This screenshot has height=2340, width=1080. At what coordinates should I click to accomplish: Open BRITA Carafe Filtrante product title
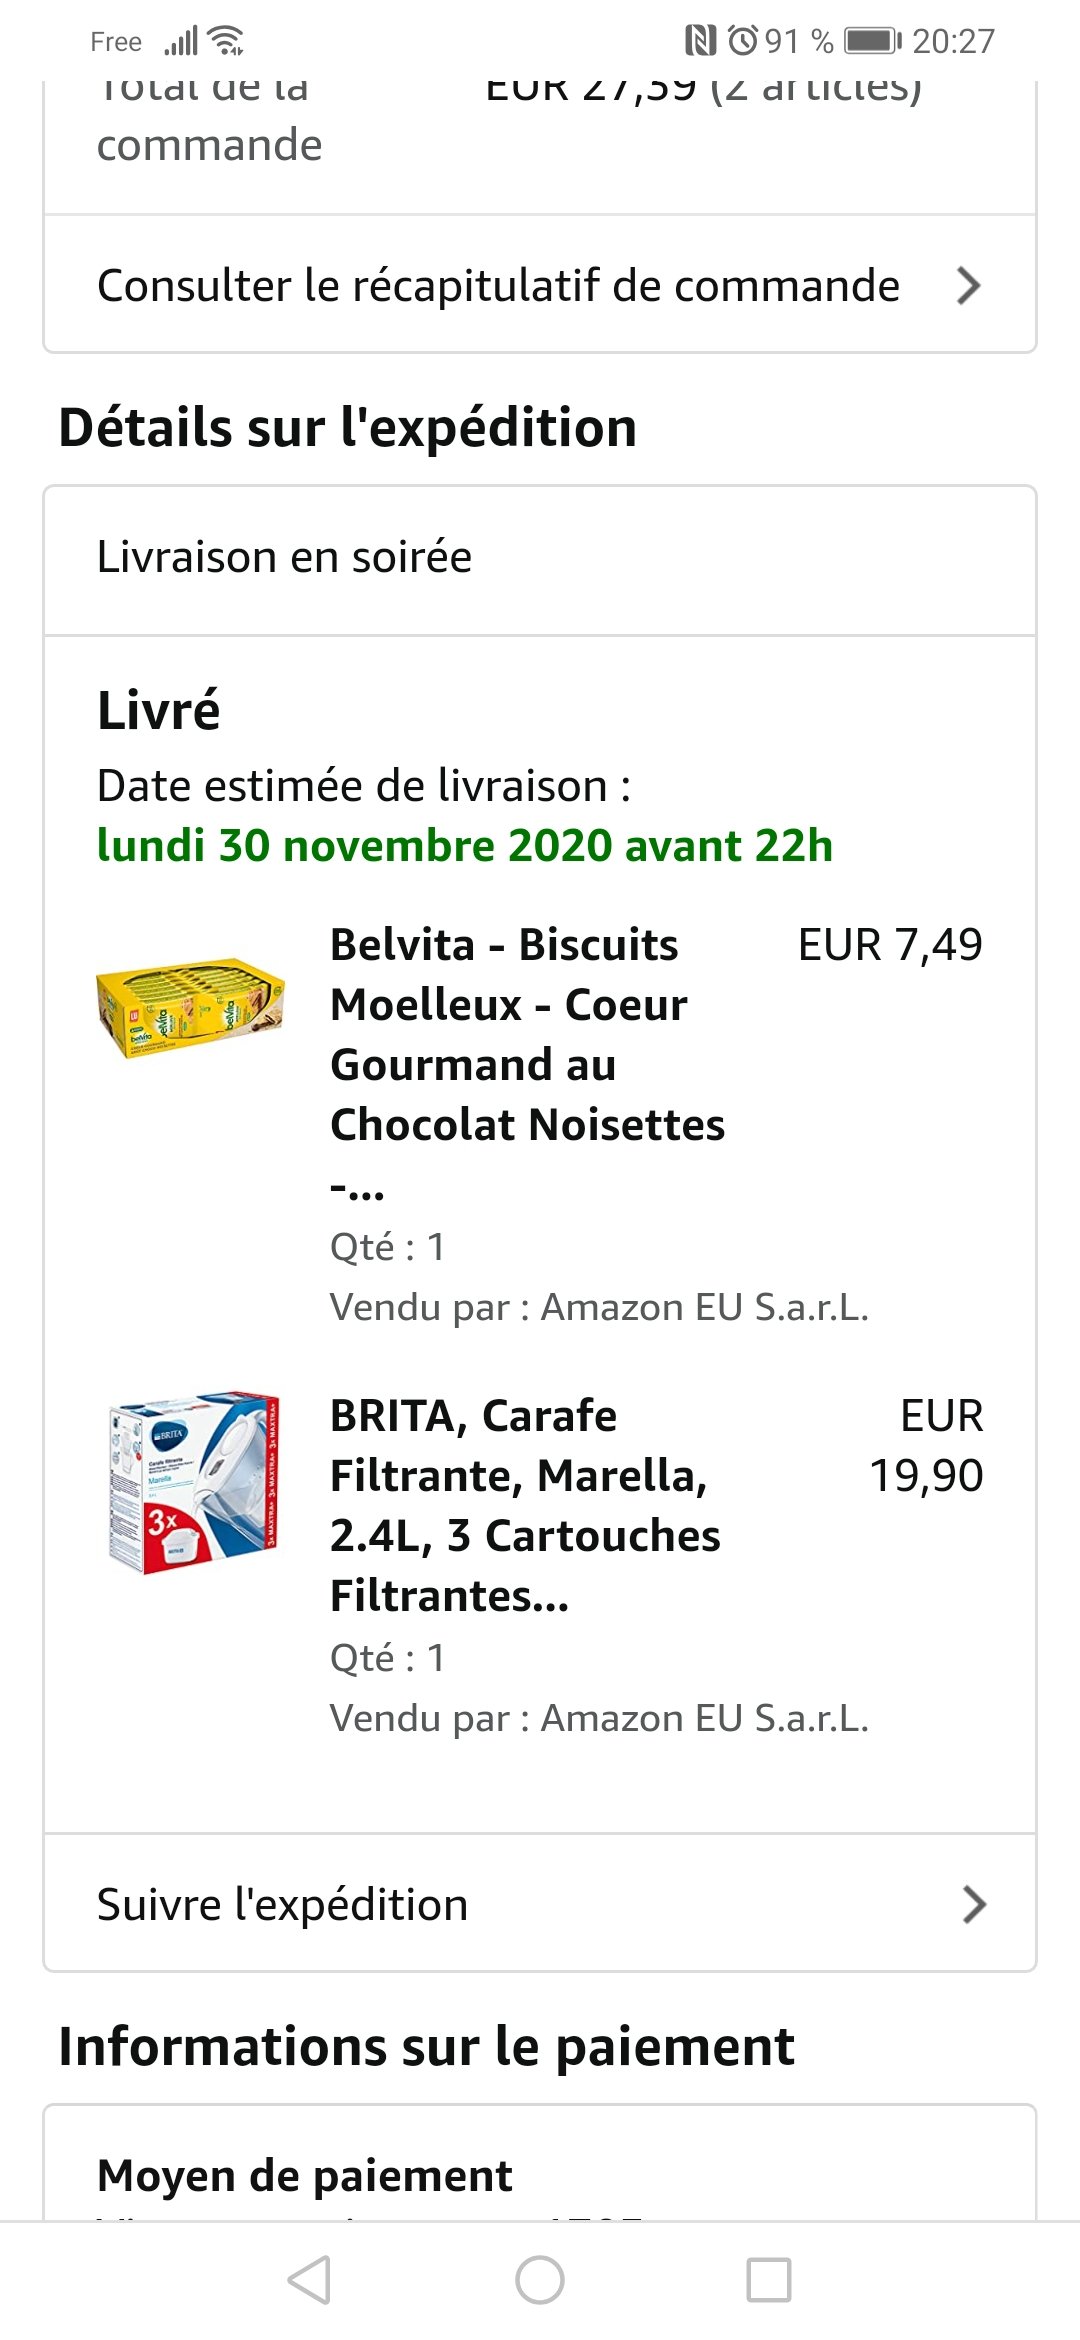point(525,1506)
